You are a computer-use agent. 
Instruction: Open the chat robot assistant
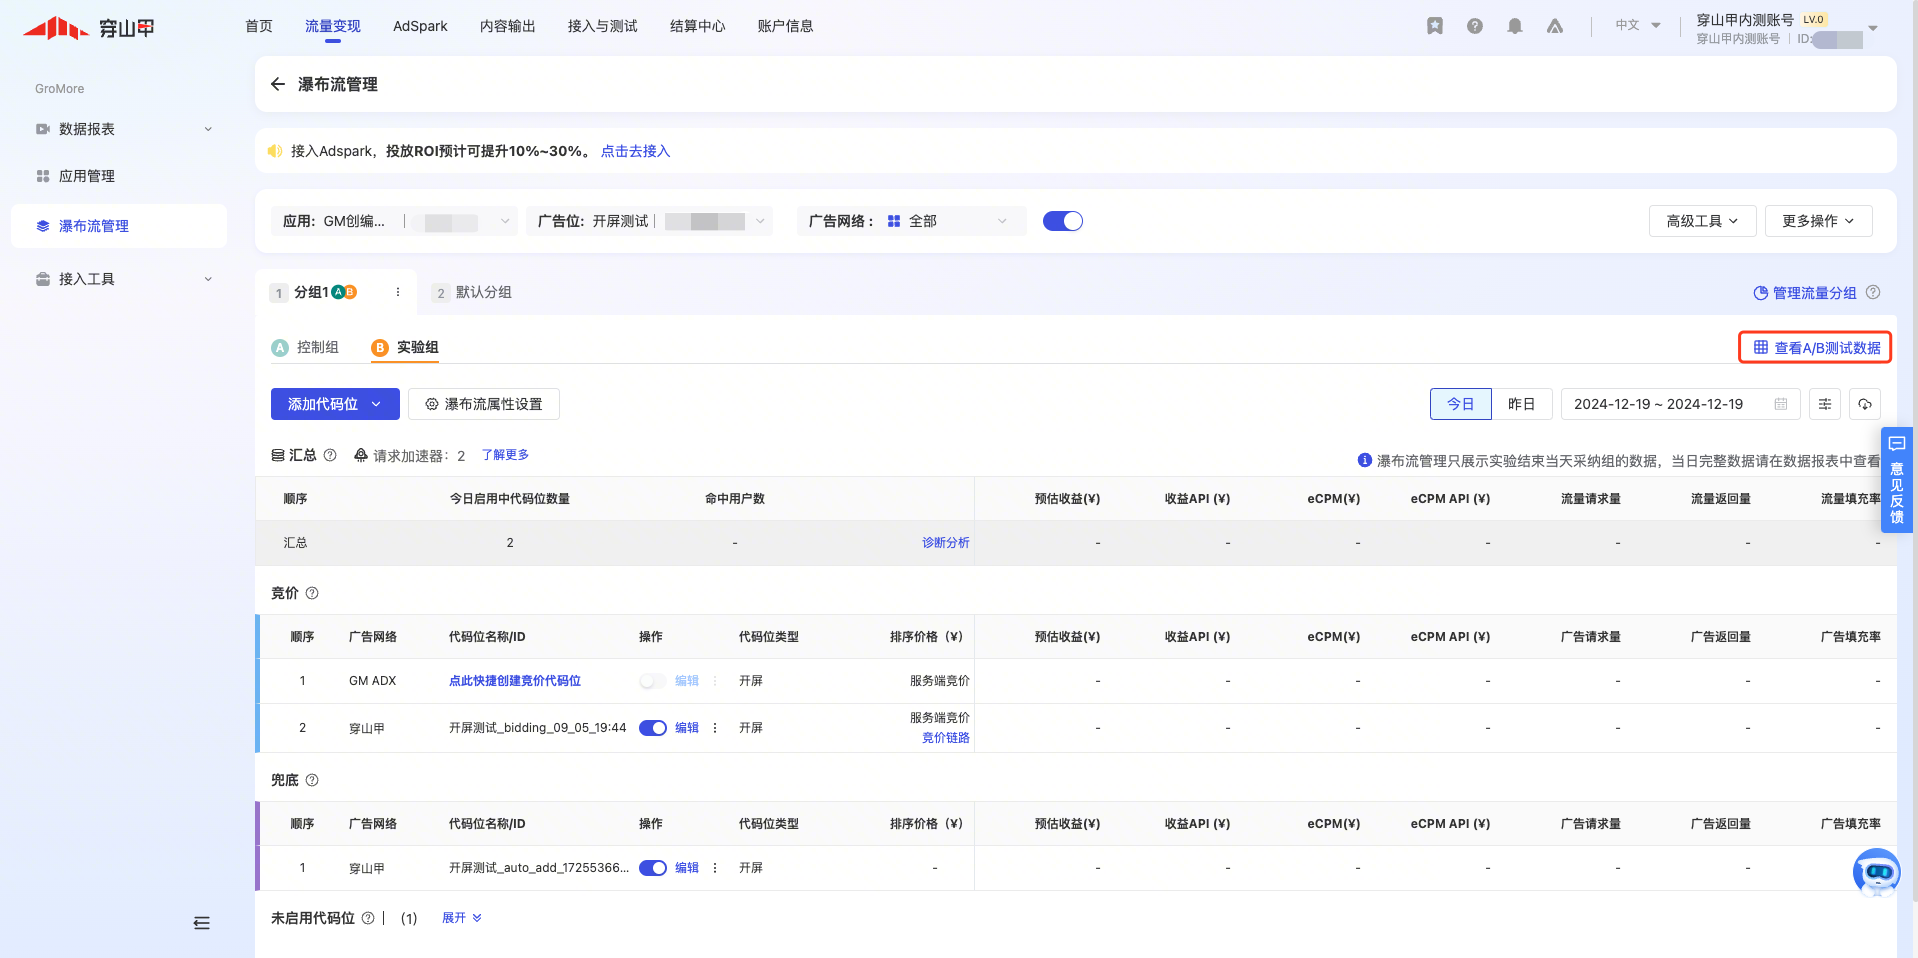(x=1876, y=872)
